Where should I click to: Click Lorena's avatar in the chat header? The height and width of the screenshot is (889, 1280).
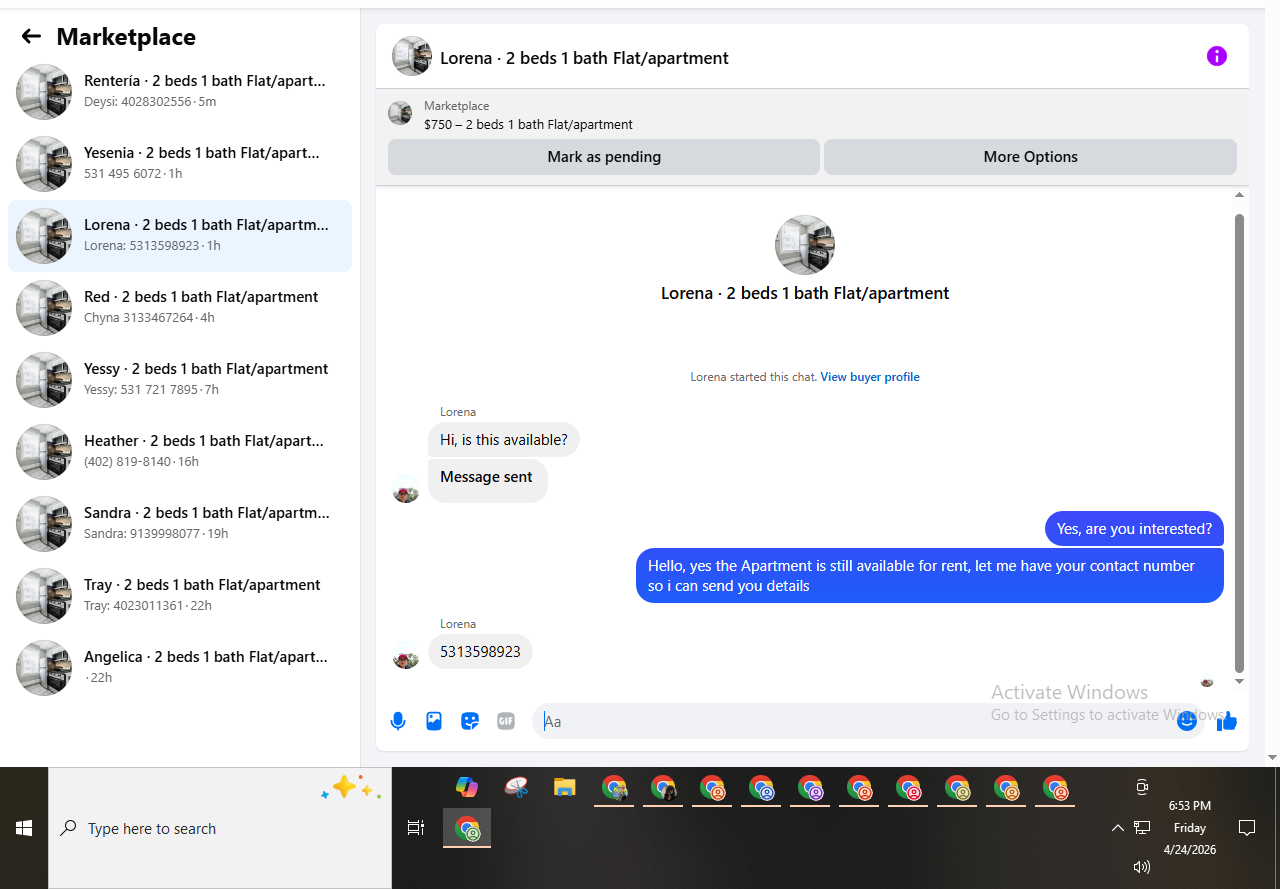[x=412, y=56]
